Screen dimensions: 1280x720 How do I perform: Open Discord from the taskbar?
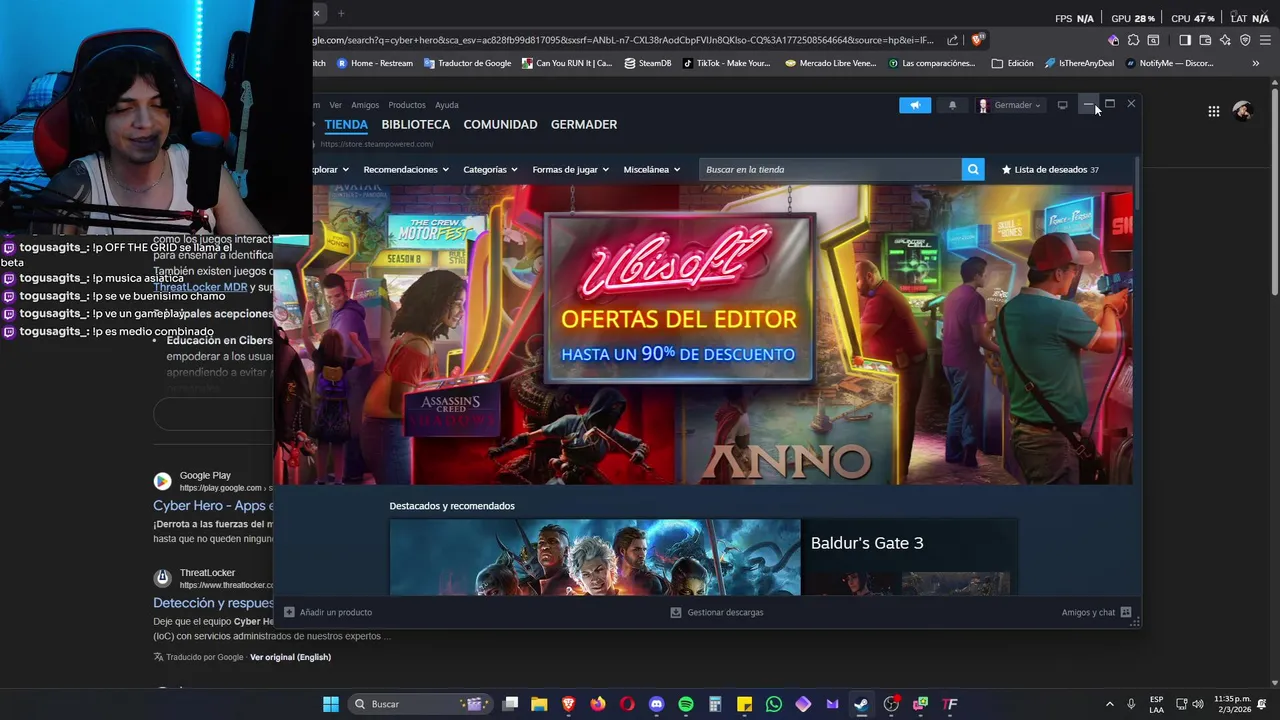click(x=656, y=704)
